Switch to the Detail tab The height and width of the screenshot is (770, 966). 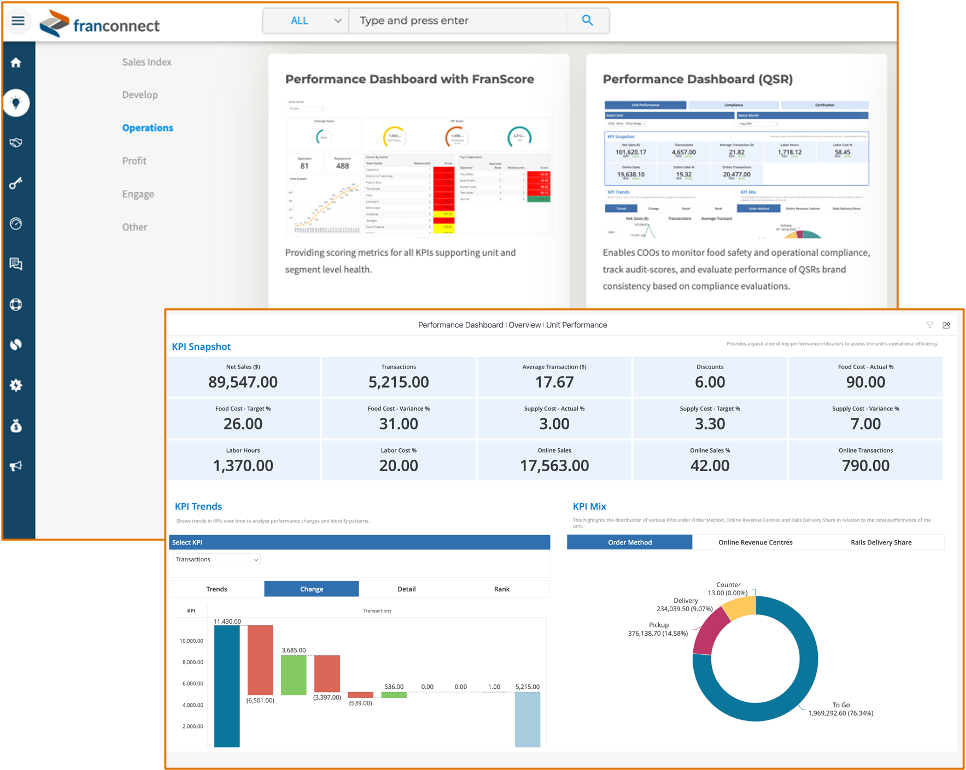(x=407, y=589)
